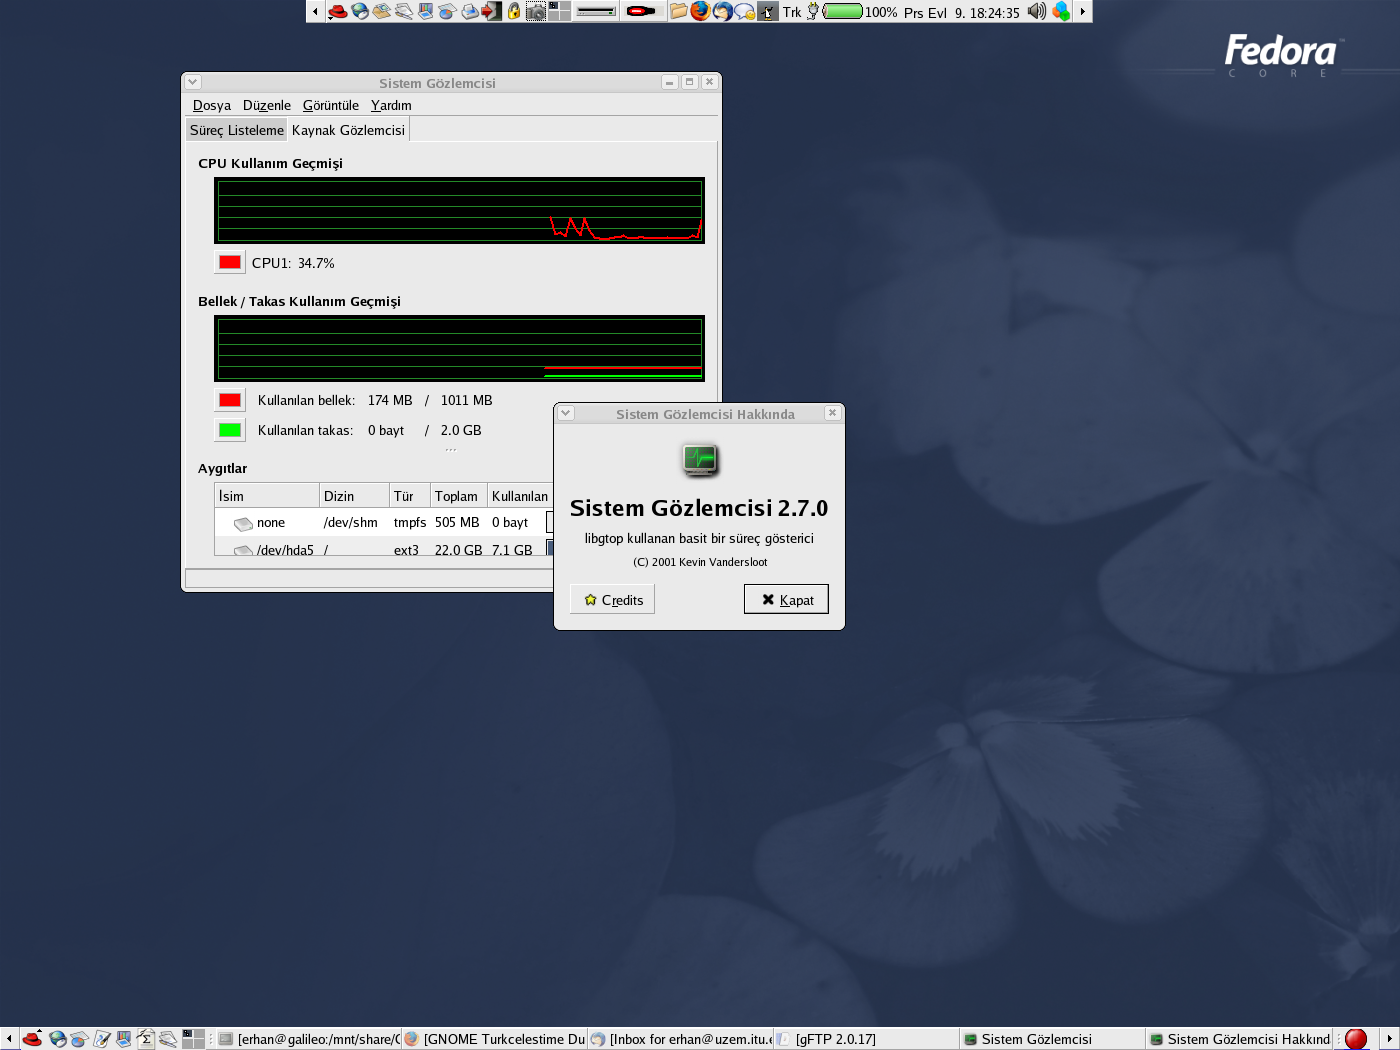Open the Dosya menu
The width and height of the screenshot is (1400, 1050).
pyautogui.click(x=211, y=105)
